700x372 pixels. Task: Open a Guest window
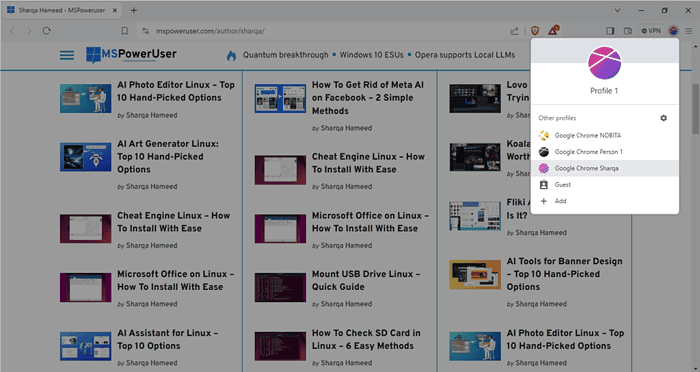(605, 184)
